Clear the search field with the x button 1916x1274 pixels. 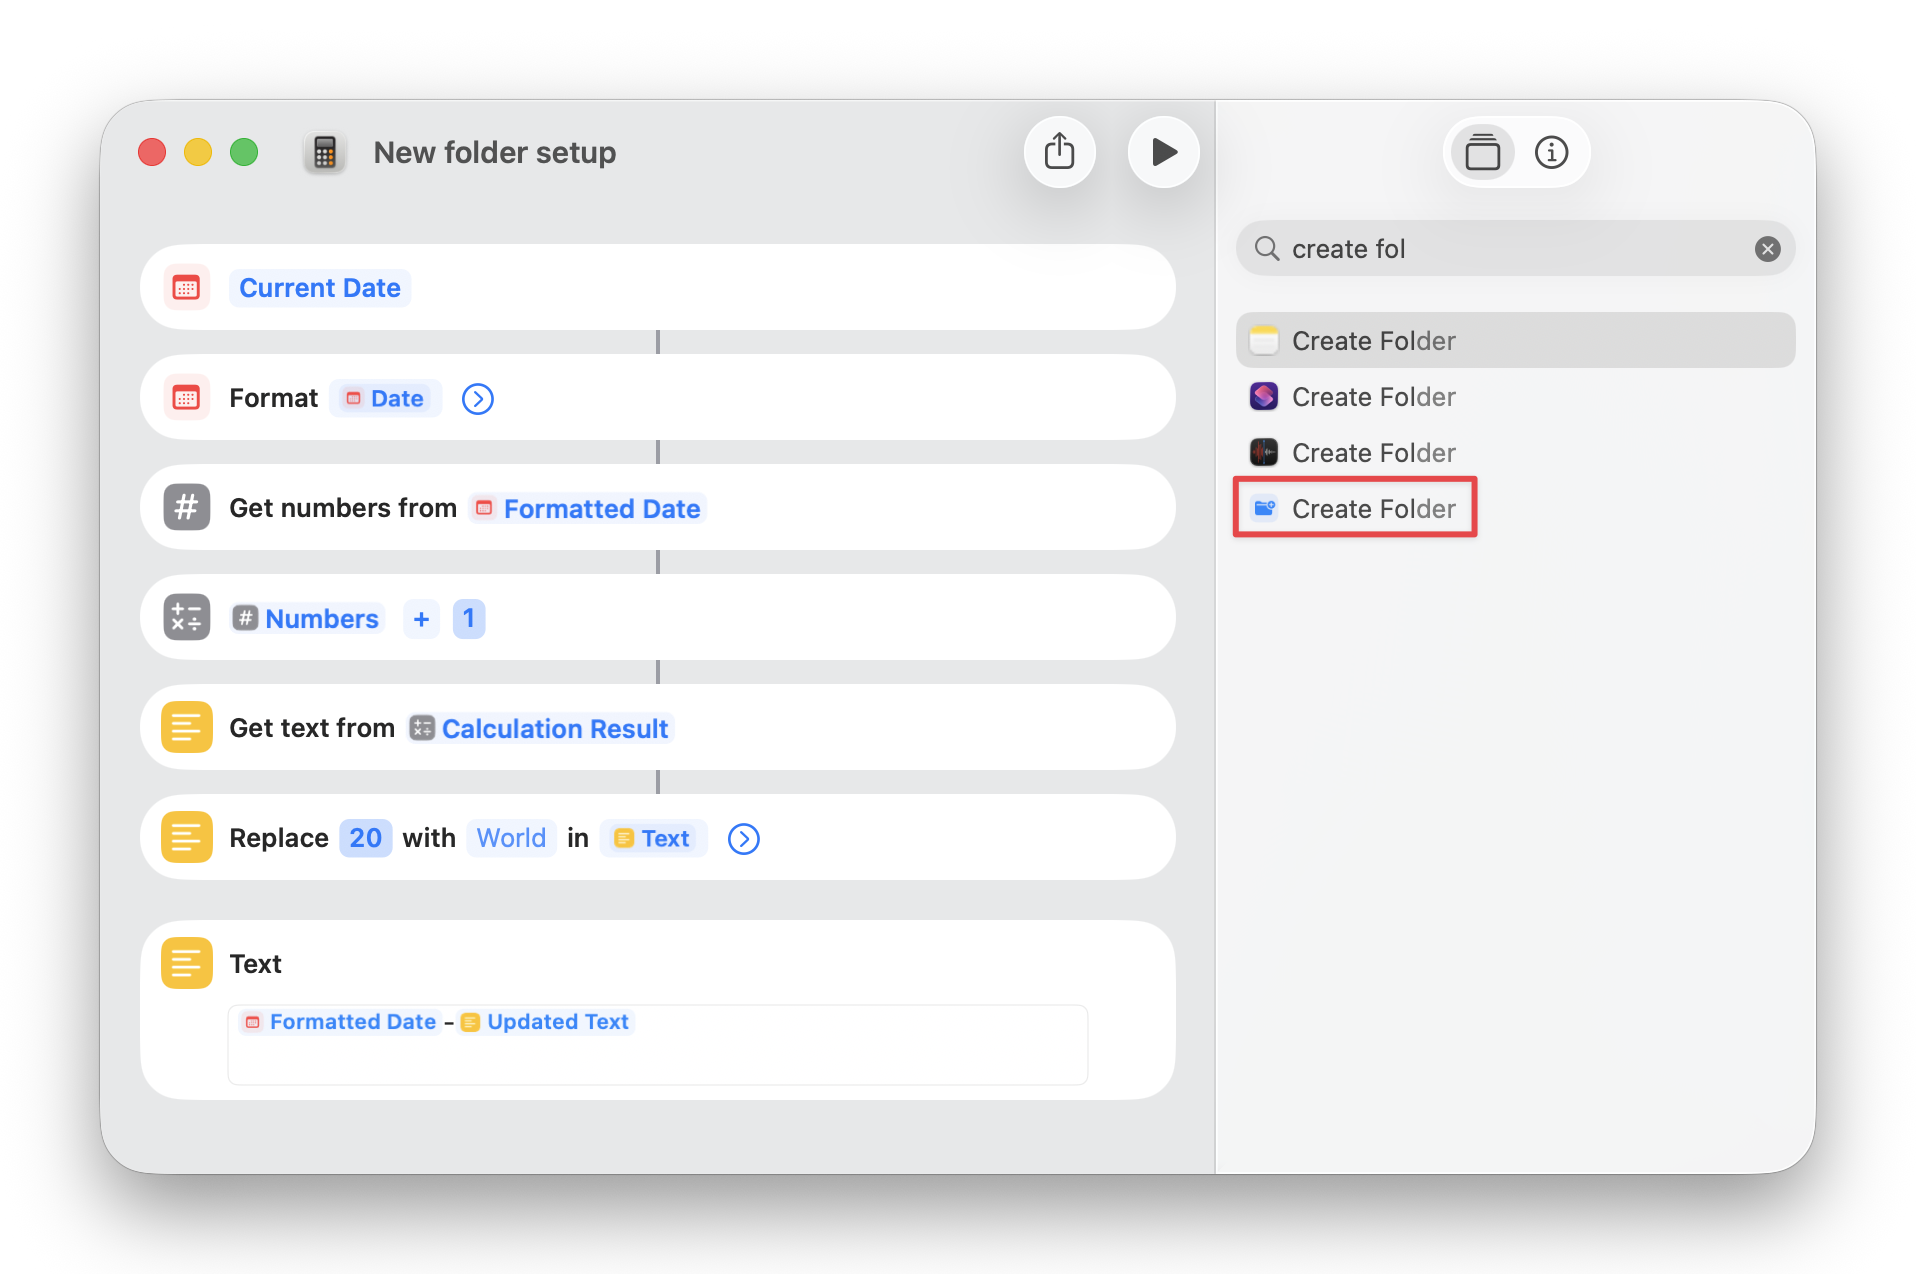(x=1768, y=248)
